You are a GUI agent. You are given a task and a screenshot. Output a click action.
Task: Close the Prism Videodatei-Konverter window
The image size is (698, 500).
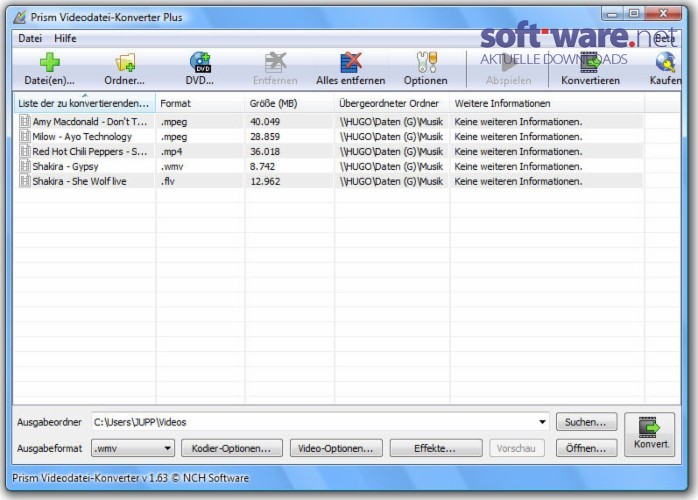click(x=663, y=13)
